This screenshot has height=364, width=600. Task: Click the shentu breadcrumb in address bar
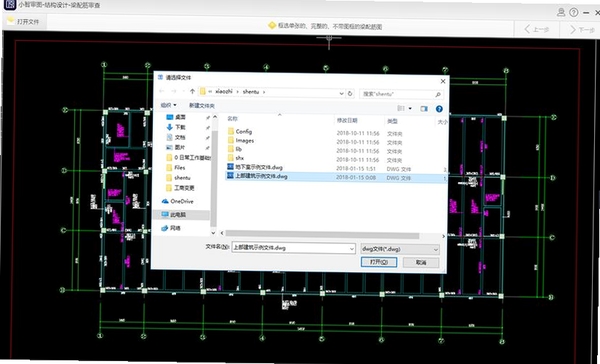click(x=251, y=92)
